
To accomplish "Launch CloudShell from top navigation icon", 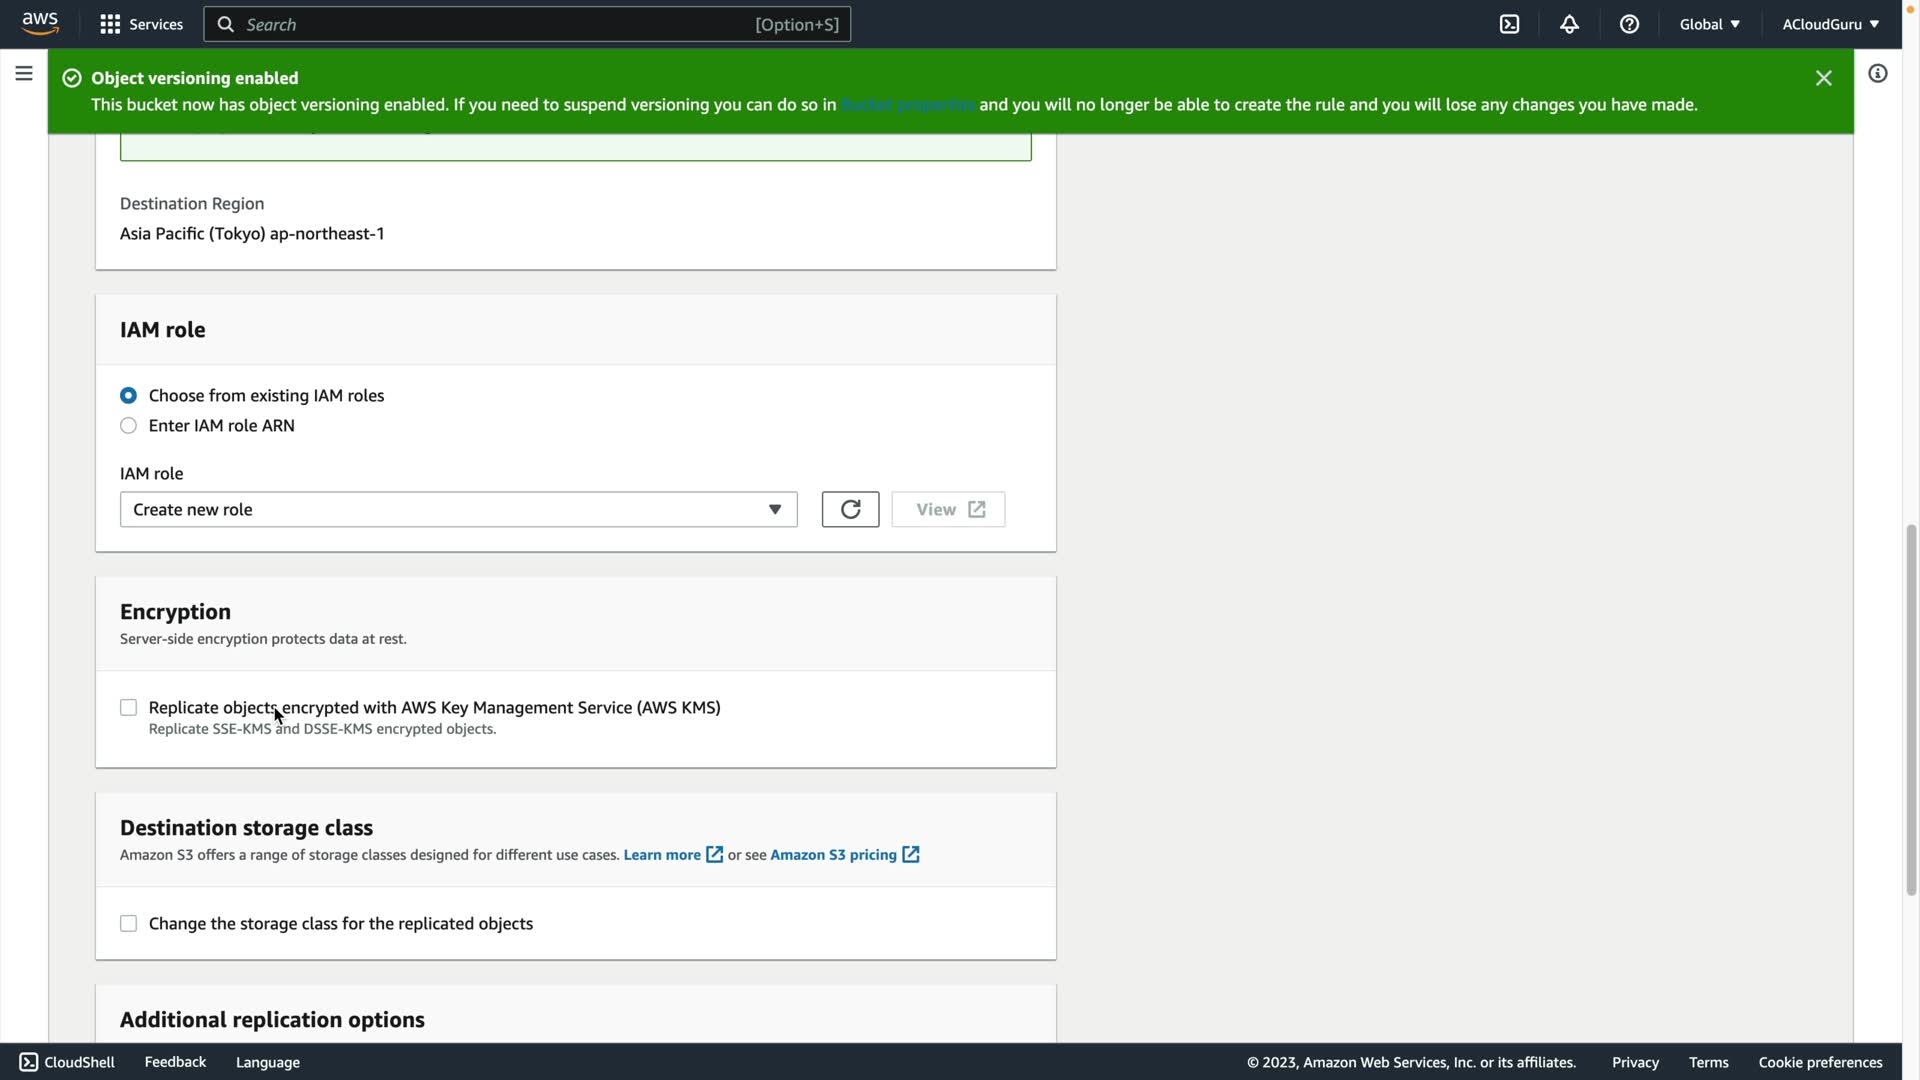I will point(1509,24).
